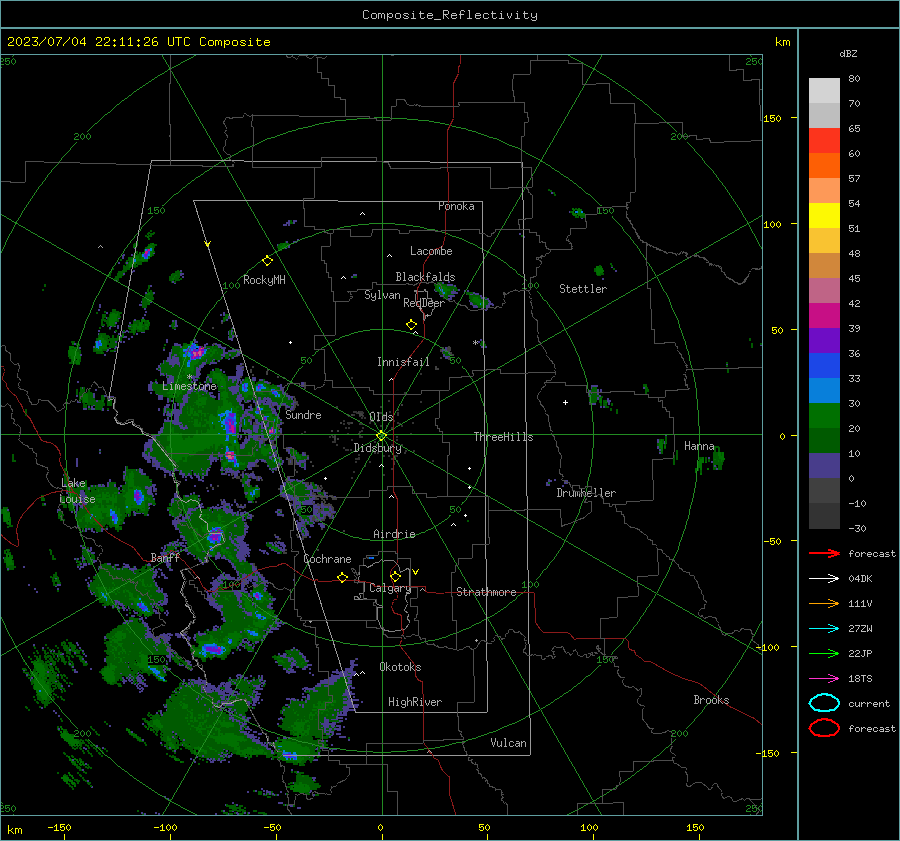This screenshot has height=841, width=900.
Task: Click the 20 dBZ green swatch
Action: point(824,415)
